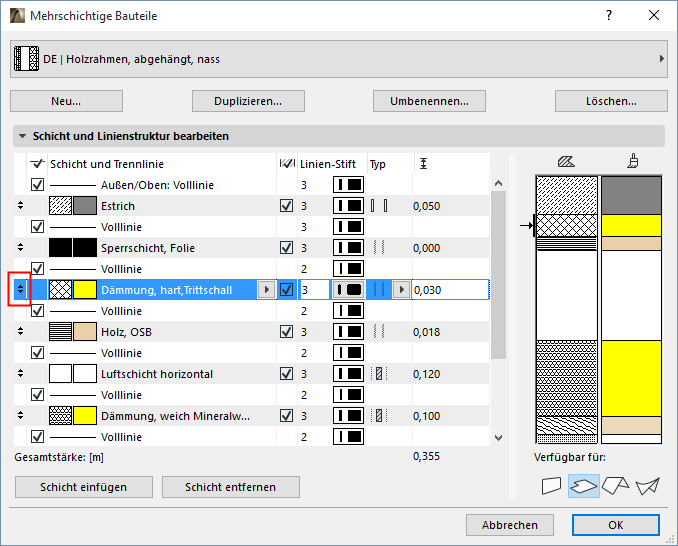
Task: Toggle Volllinie checkbox below Luftschicht horizontal
Action: coord(38,394)
